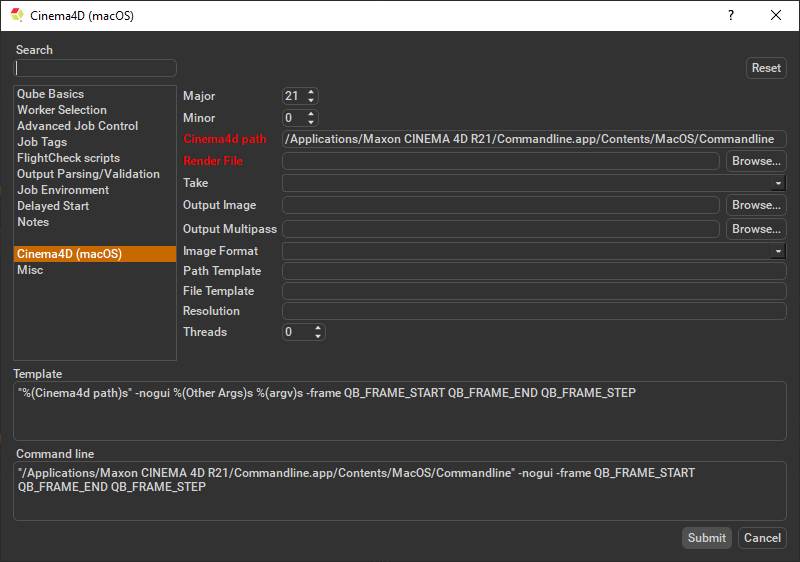Browse for the Output Multipass path
The height and width of the screenshot is (562, 800).
point(755,229)
